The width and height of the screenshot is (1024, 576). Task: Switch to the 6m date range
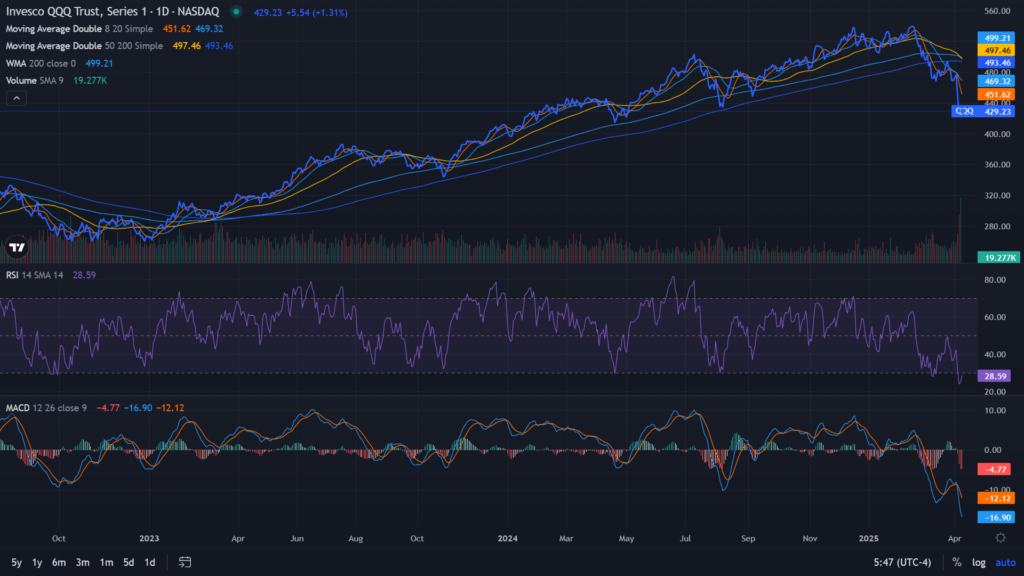pyautogui.click(x=59, y=562)
